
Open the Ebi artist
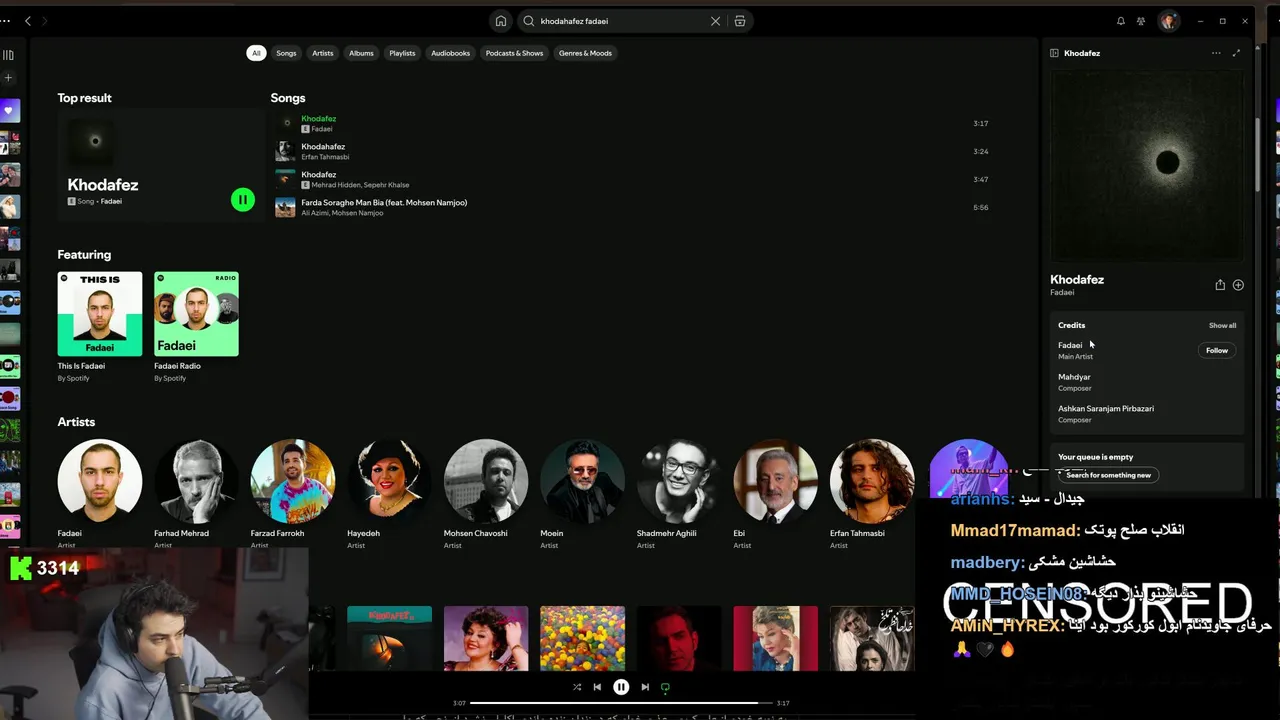[x=775, y=481]
